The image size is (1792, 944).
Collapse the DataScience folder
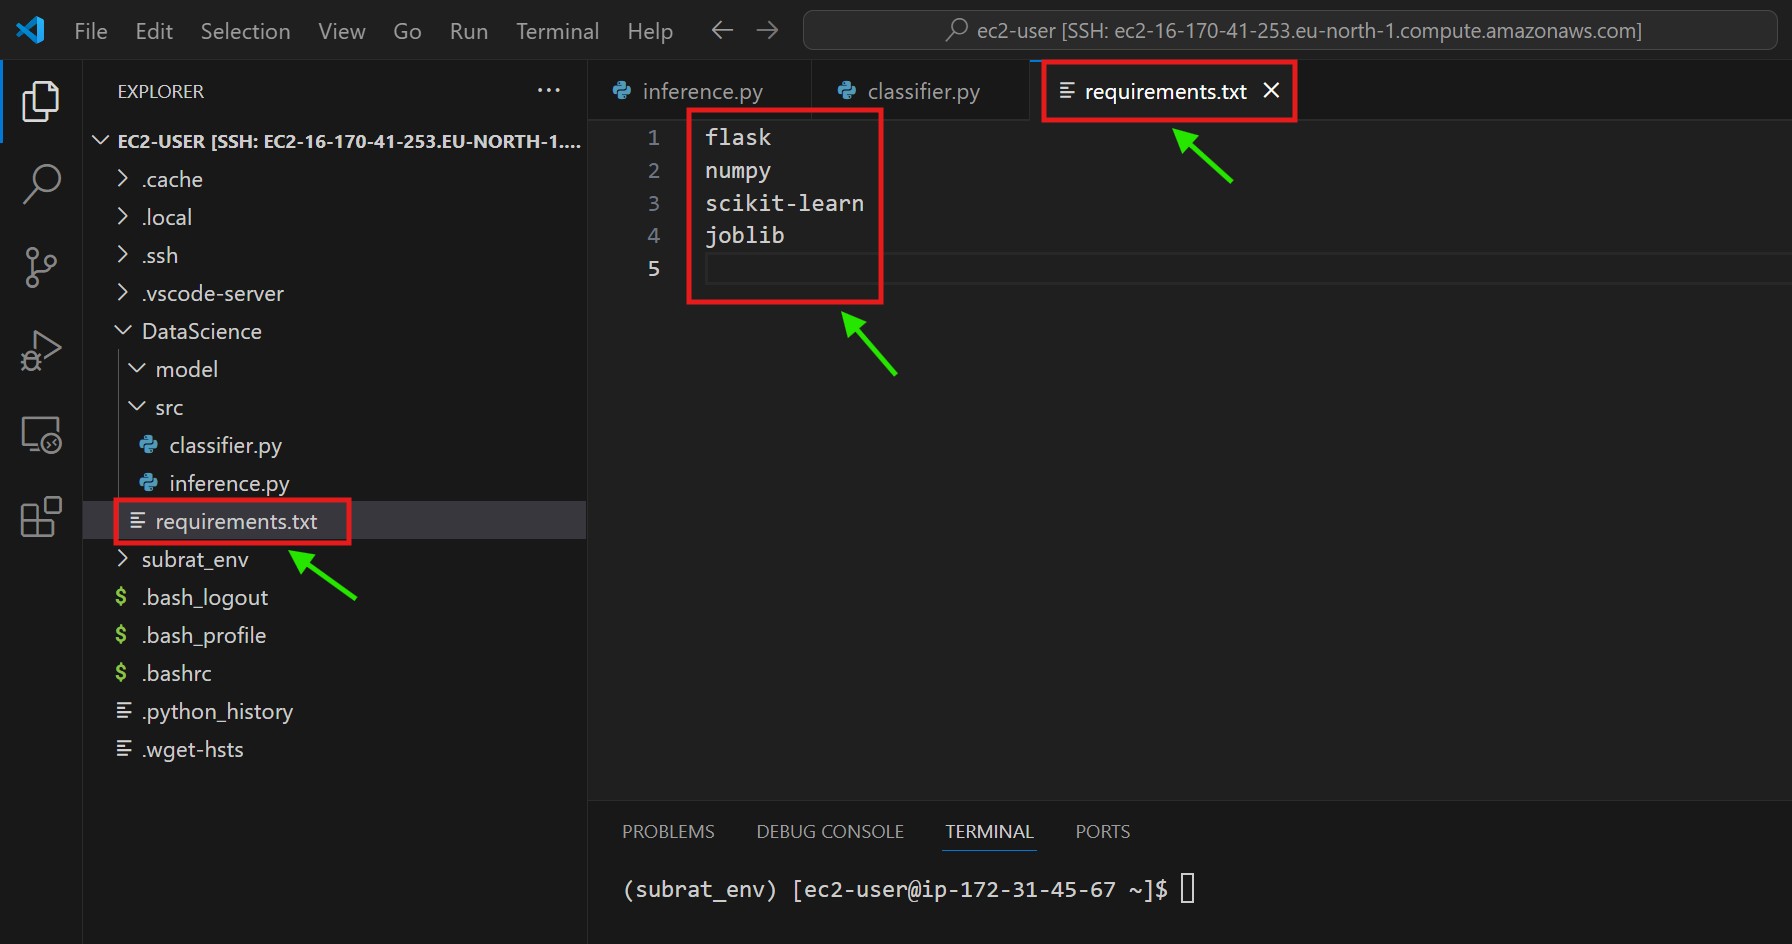point(201,332)
